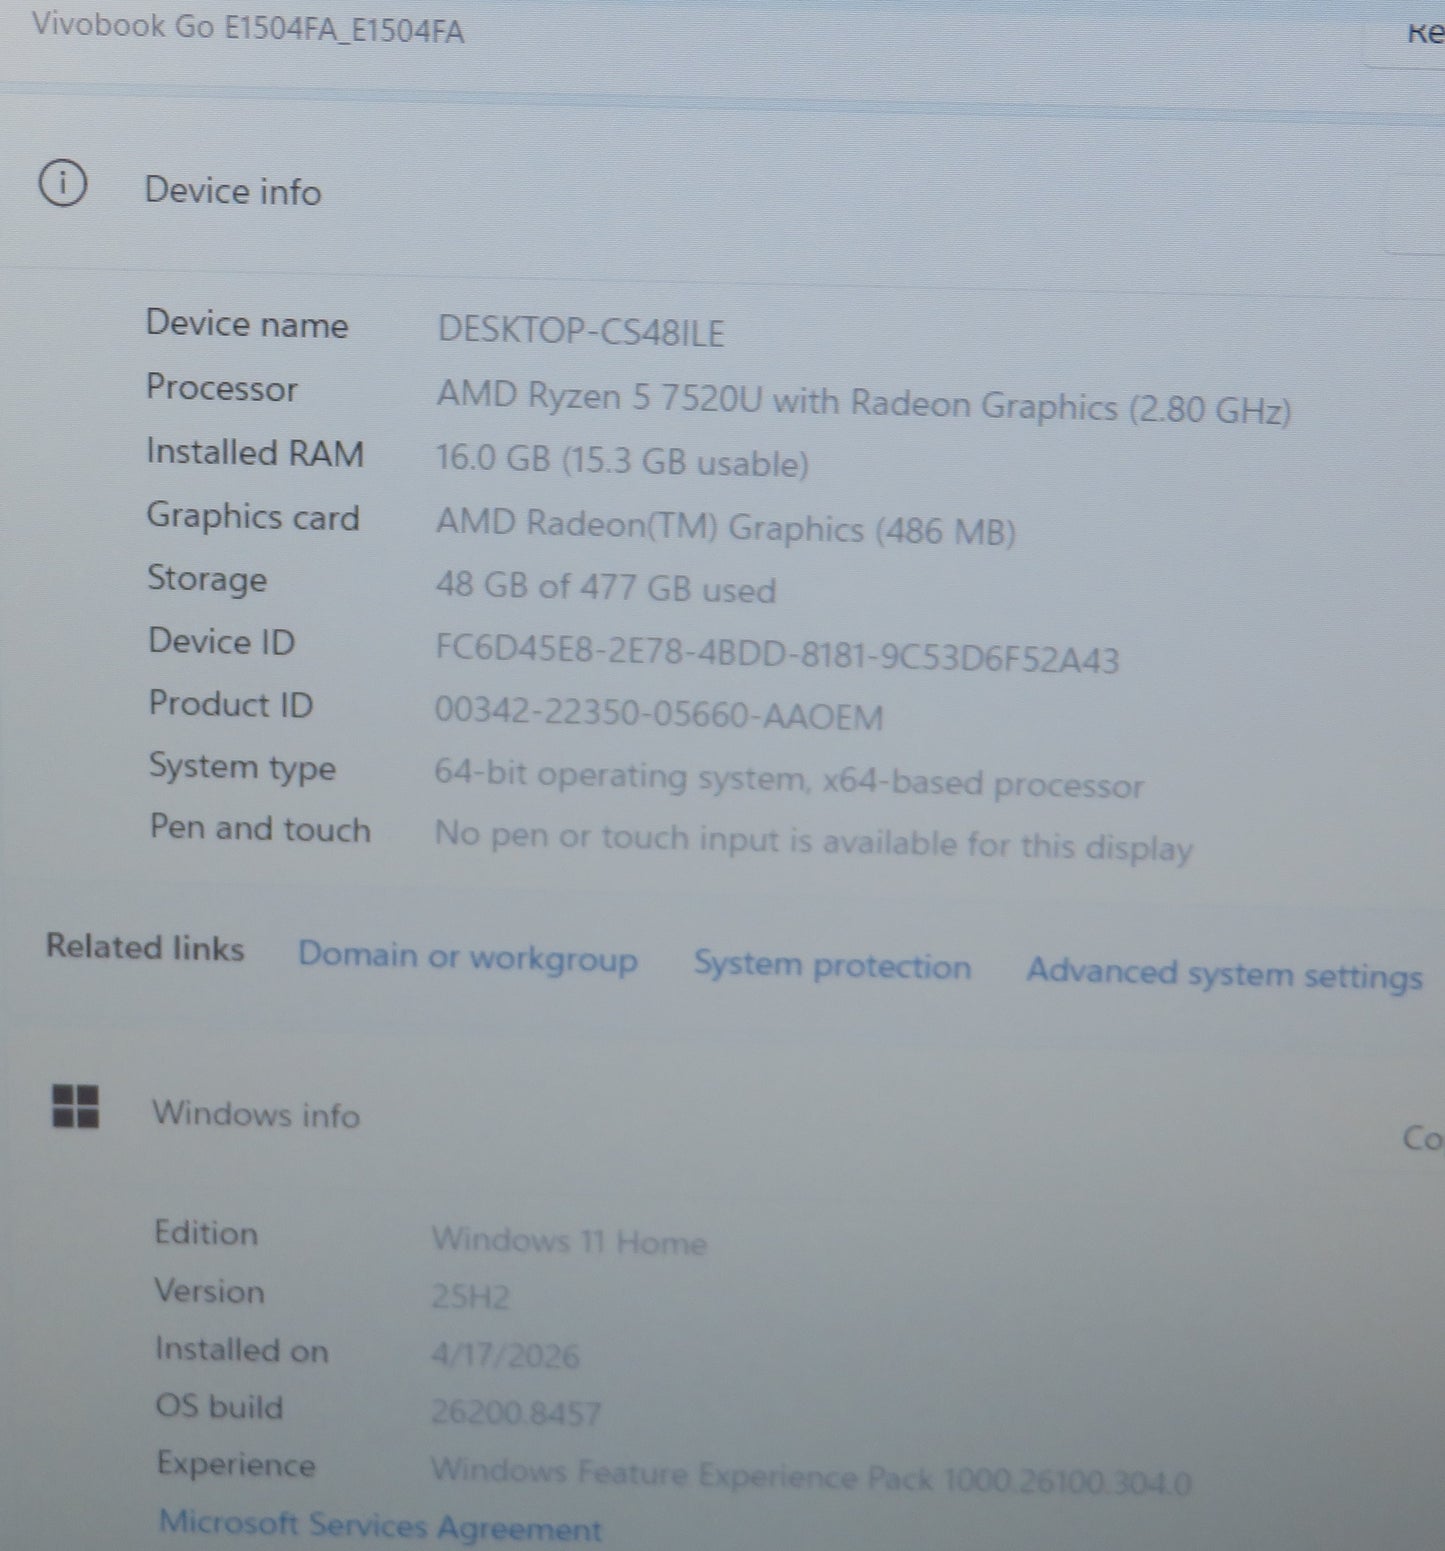Select the version value 25H2

pos(470,1297)
